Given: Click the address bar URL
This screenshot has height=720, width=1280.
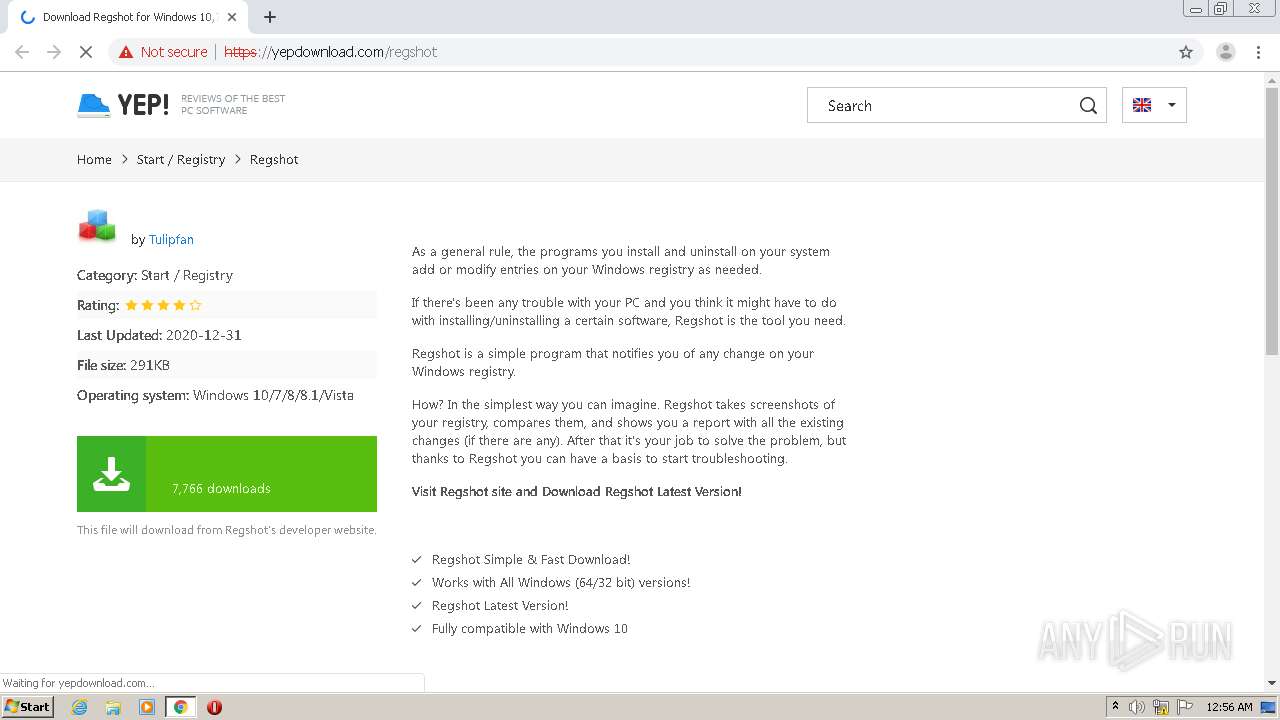Looking at the screenshot, I should click(x=330, y=52).
